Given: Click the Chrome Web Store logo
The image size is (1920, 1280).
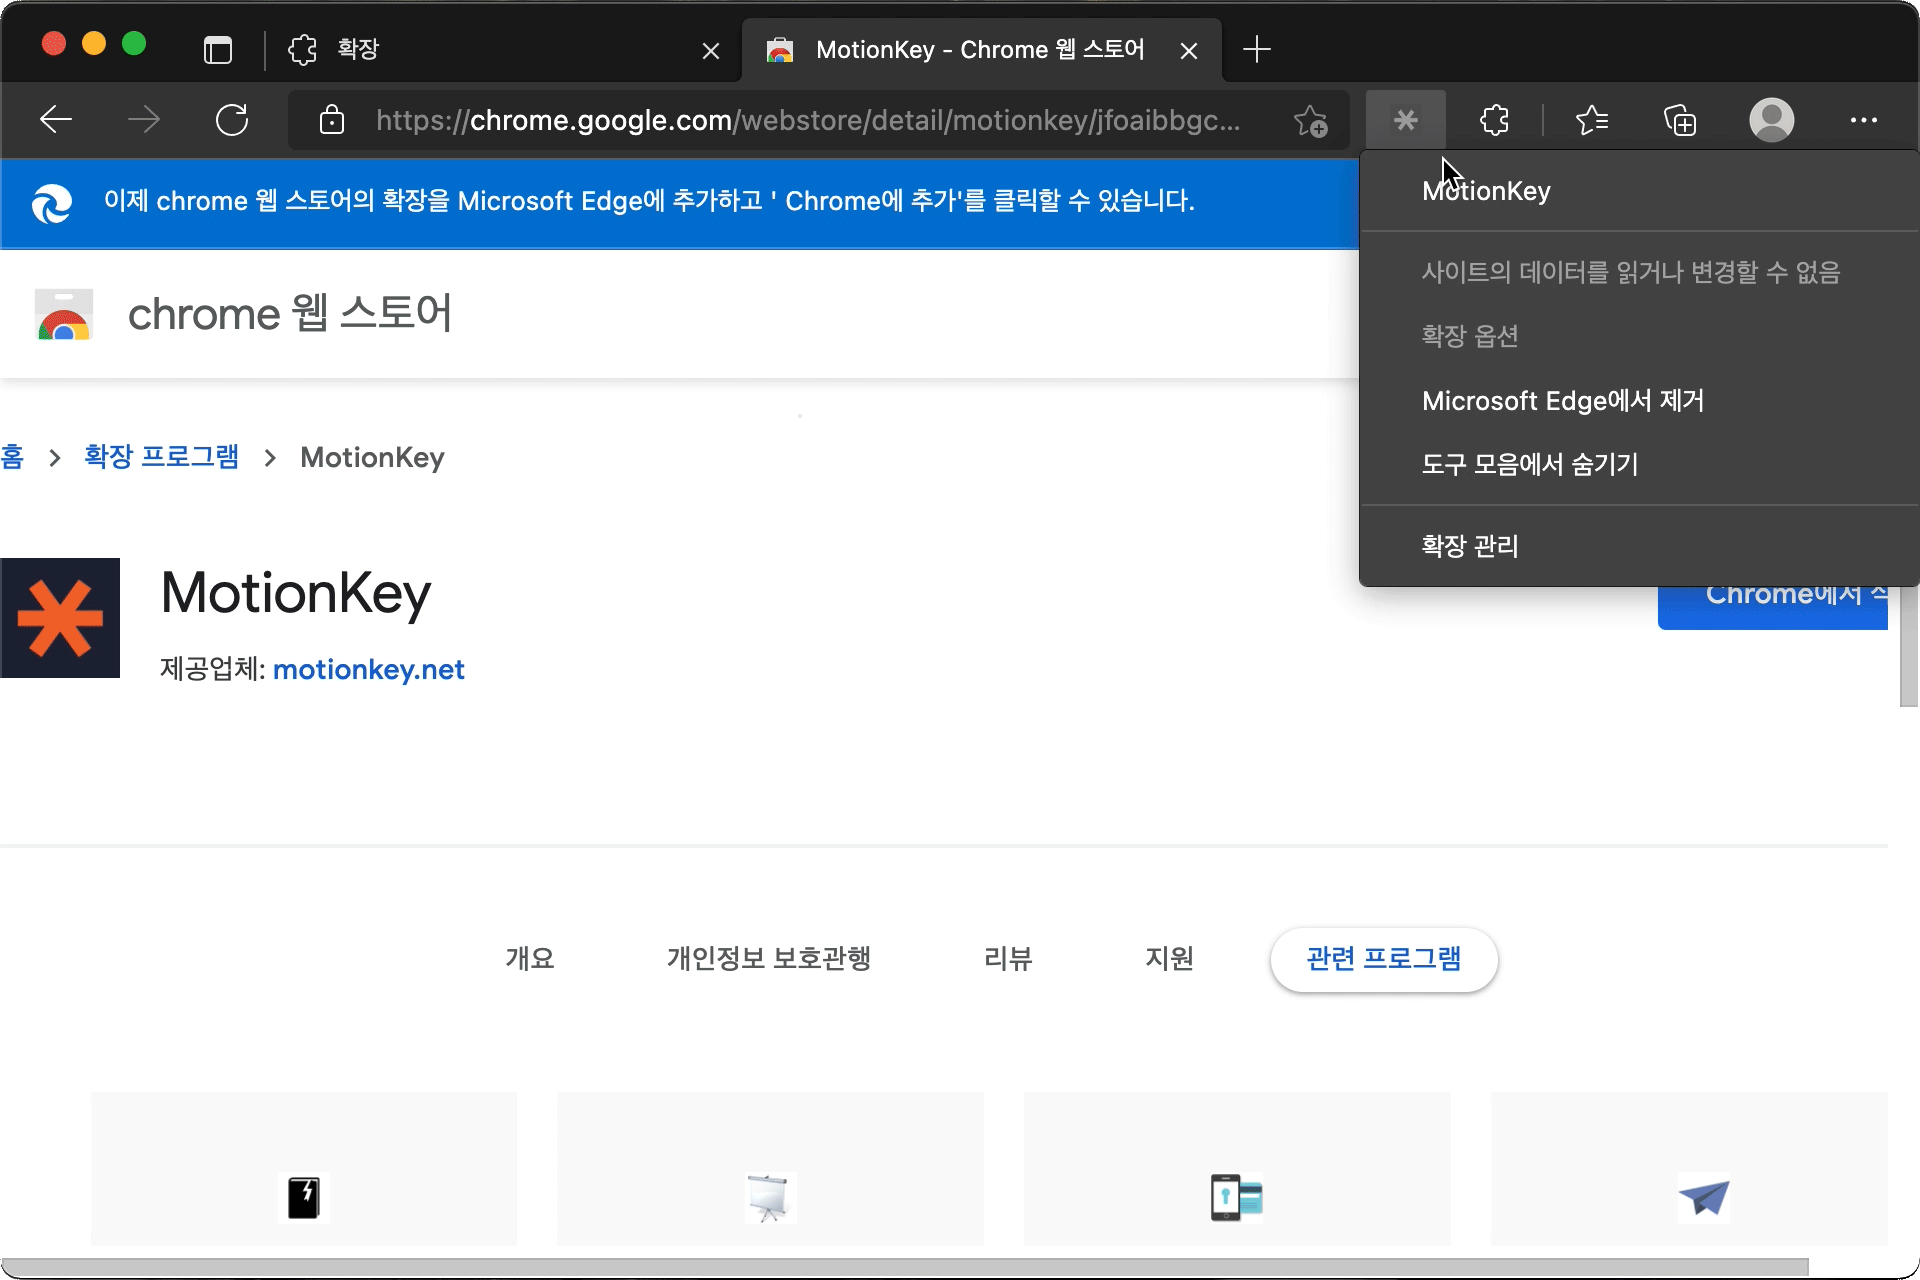Looking at the screenshot, I should tap(63, 314).
